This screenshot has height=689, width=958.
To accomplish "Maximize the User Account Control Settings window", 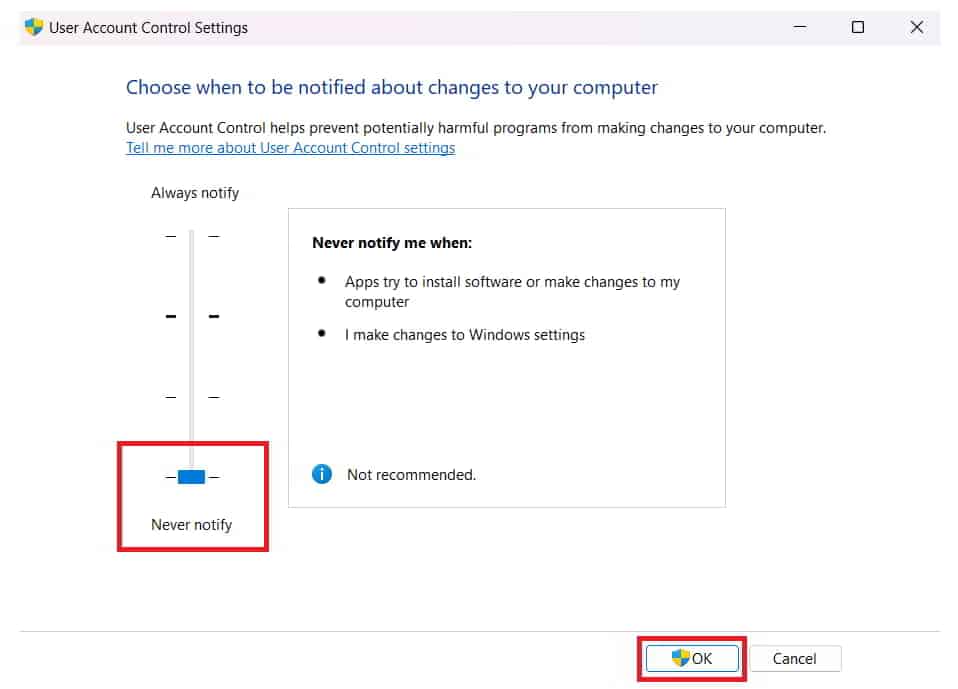I will click(857, 28).
